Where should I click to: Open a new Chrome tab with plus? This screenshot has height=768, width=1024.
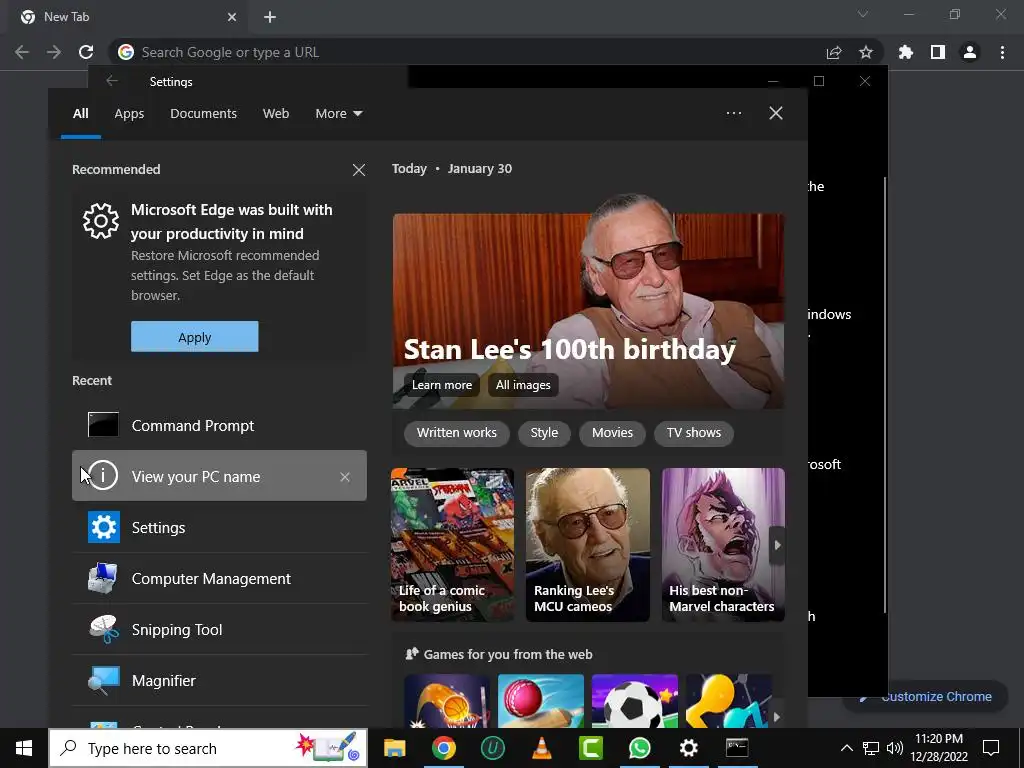coord(270,17)
